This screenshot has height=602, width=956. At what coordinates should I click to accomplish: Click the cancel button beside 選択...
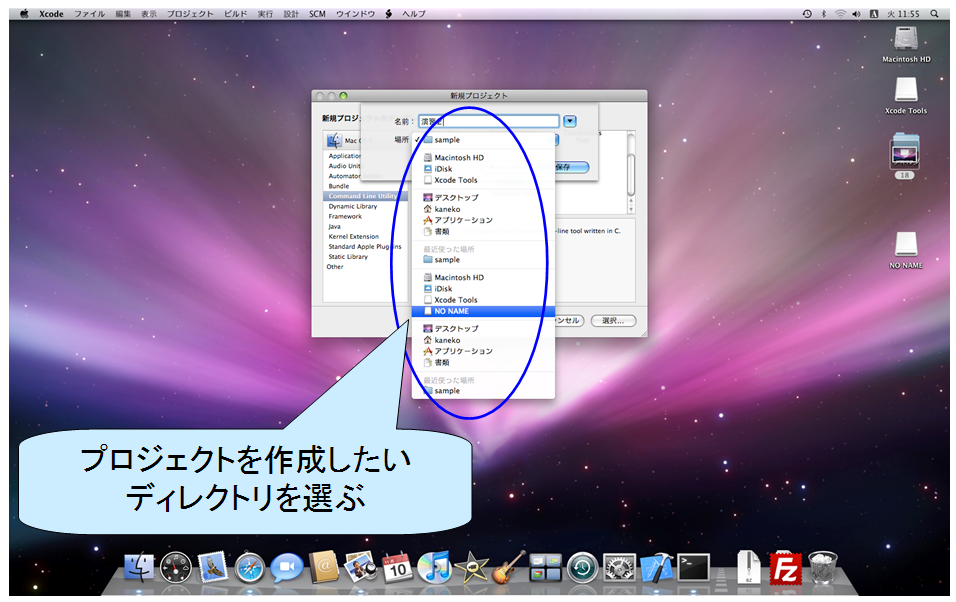click(x=568, y=320)
